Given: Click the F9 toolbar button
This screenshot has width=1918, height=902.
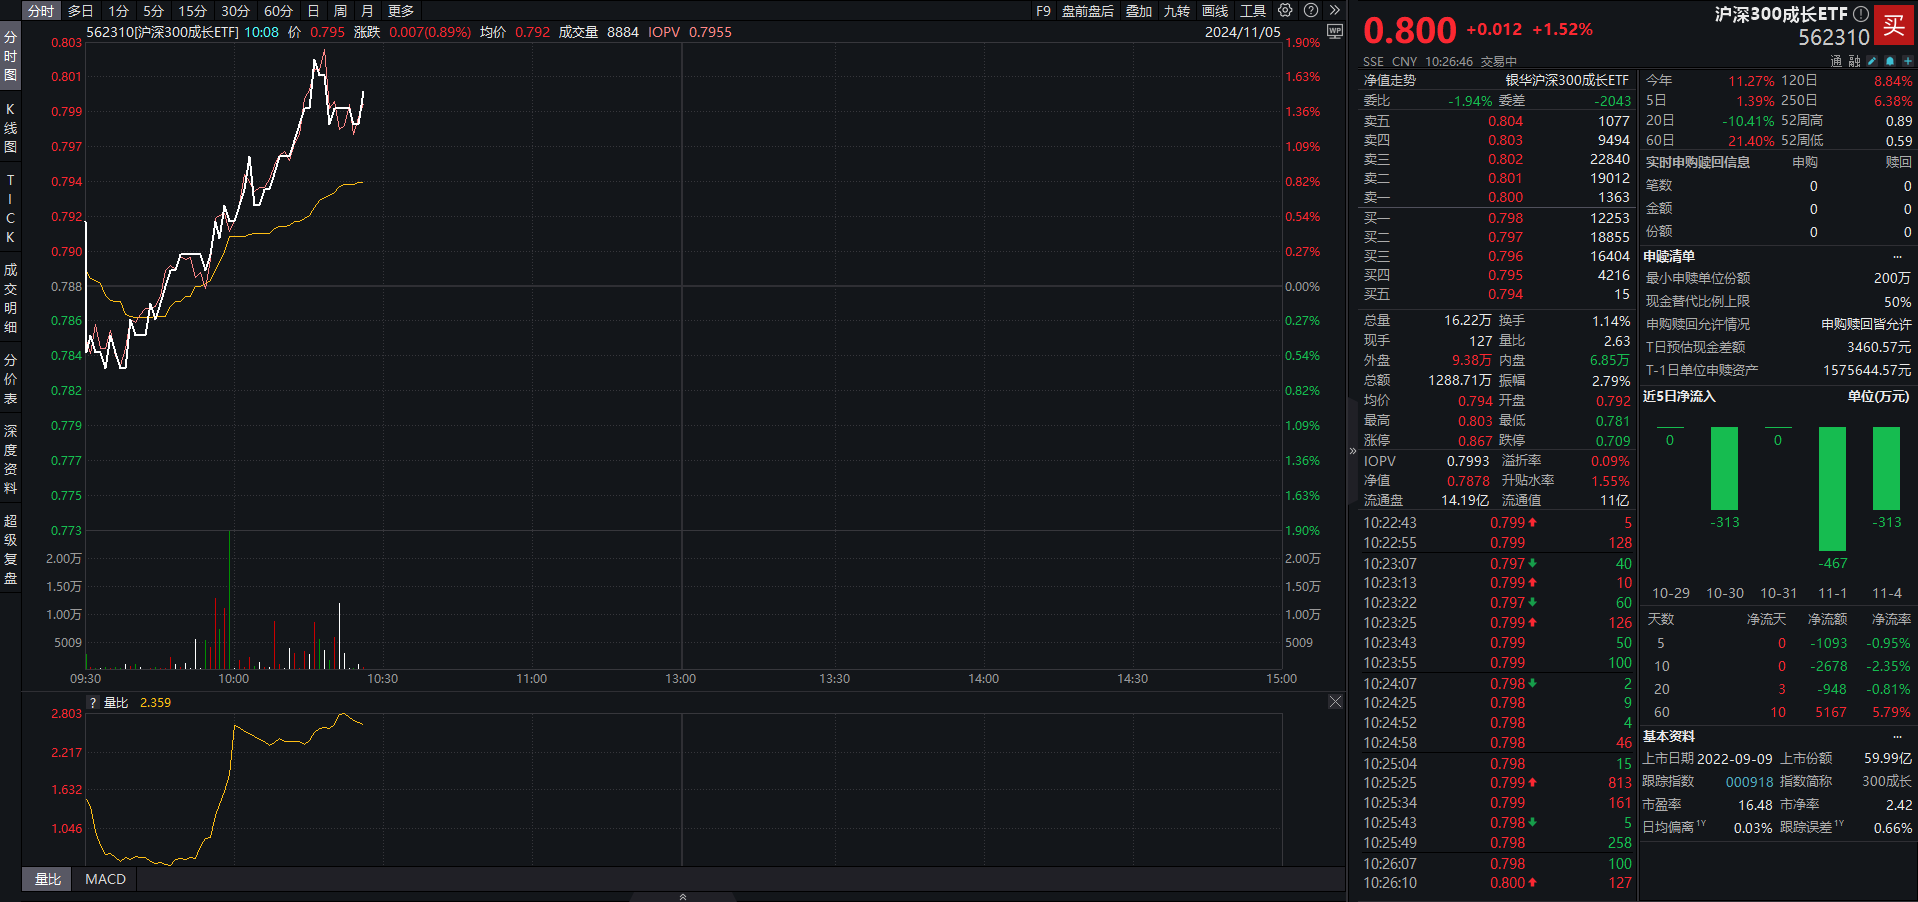Looking at the screenshot, I should (1043, 11).
